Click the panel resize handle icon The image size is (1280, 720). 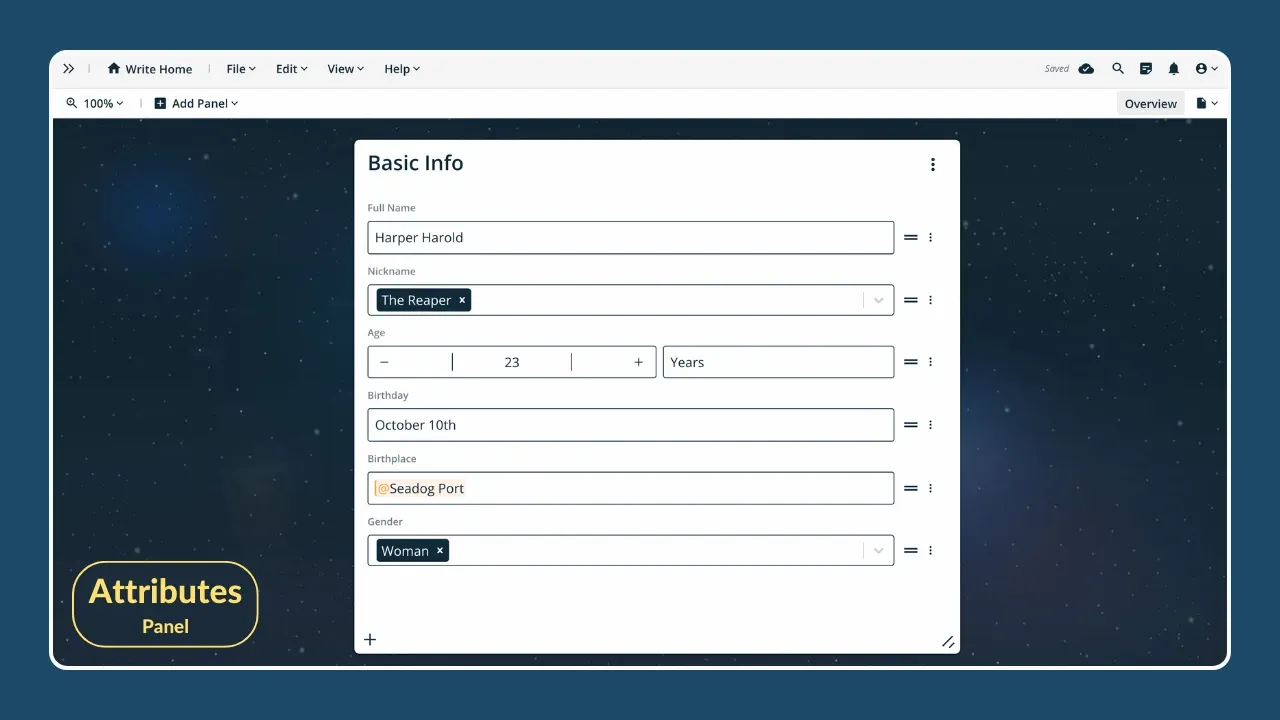coord(947,642)
